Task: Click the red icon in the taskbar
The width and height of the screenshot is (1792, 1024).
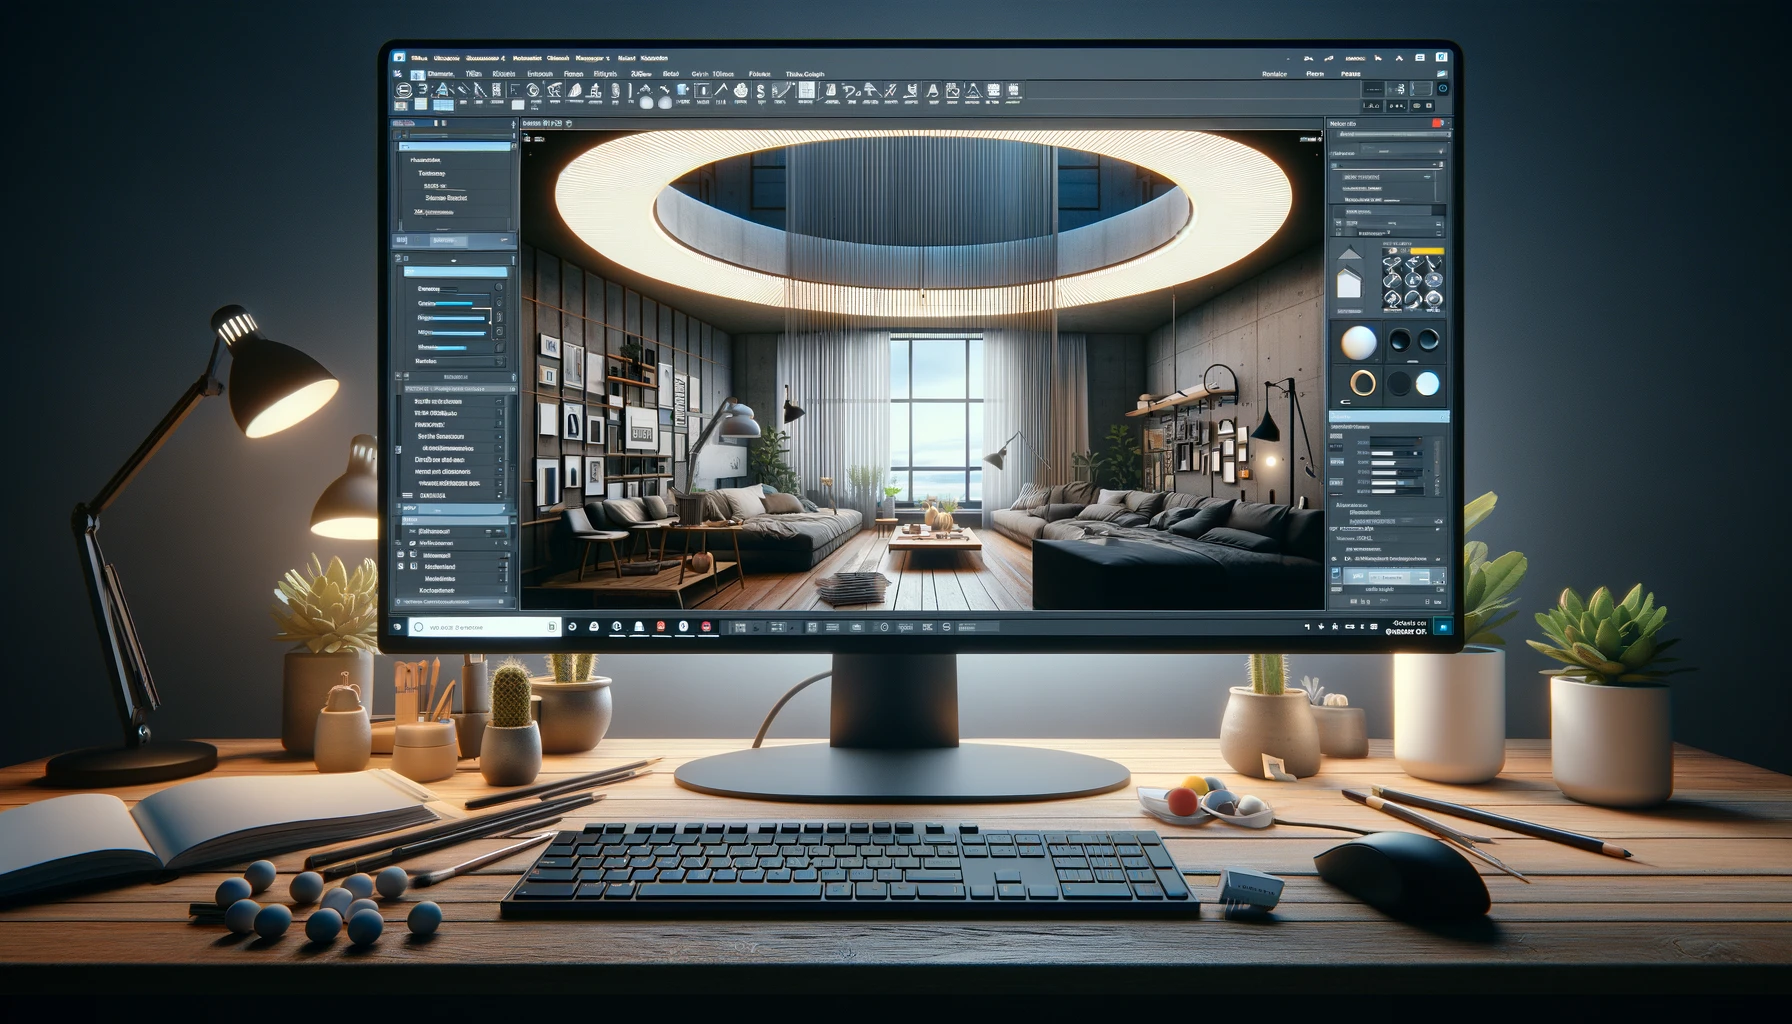Action: tap(661, 627)
